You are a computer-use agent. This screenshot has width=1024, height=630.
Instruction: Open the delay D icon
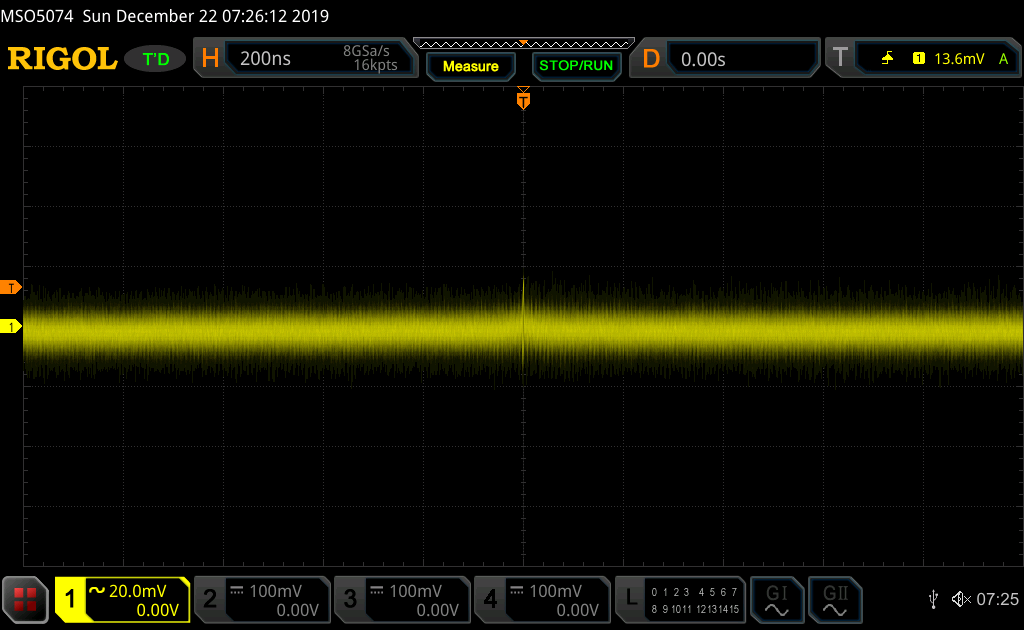click(650, 59)
